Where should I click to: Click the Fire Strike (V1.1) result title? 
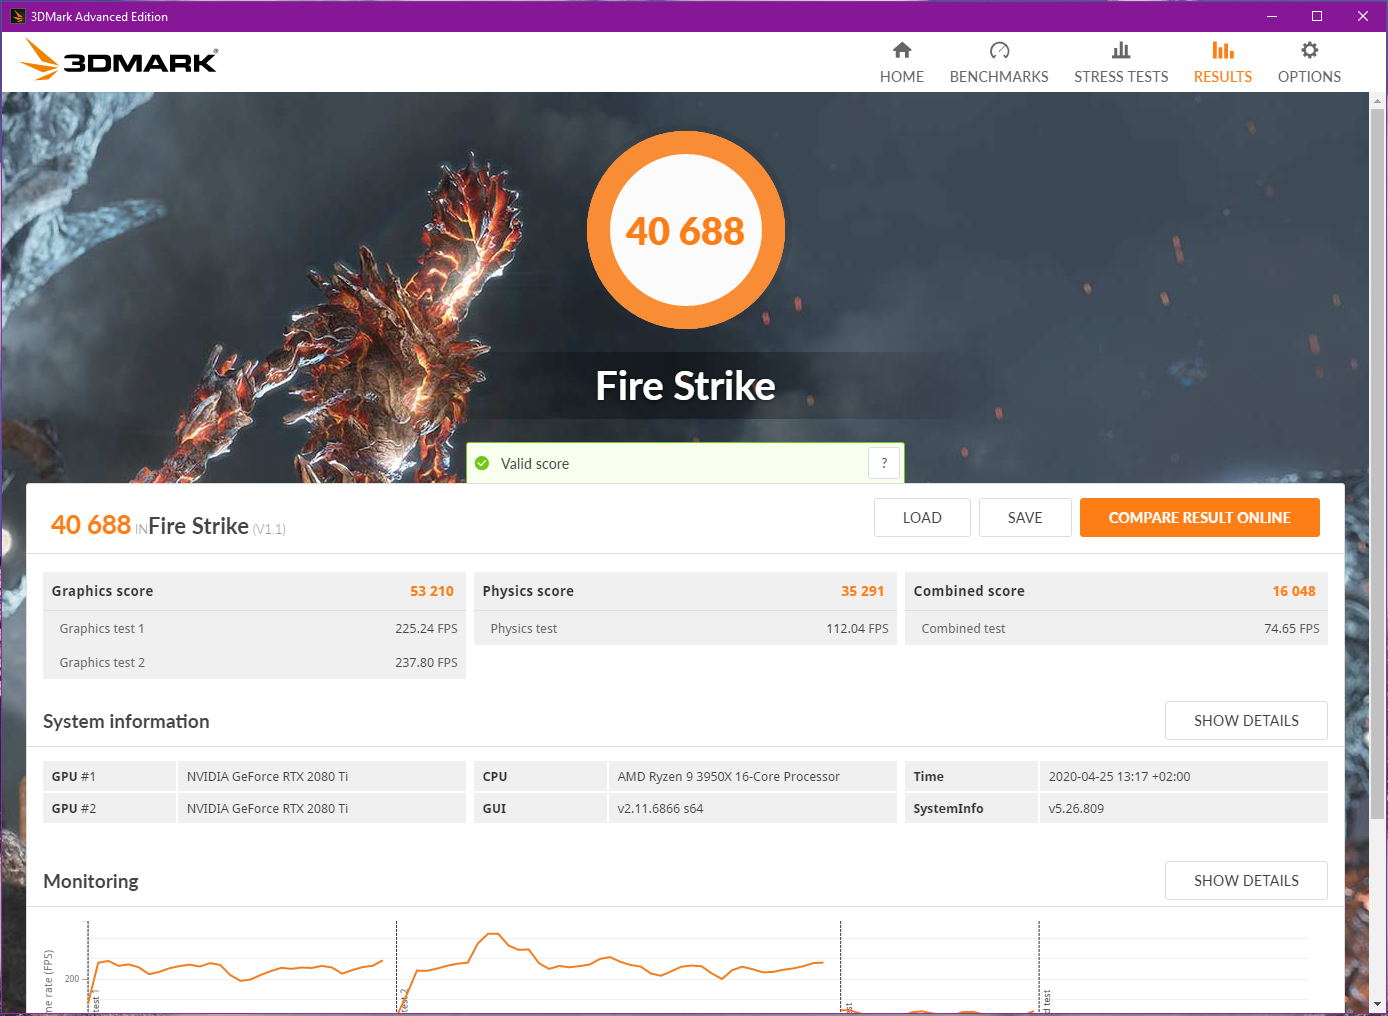tap(217, 526)
